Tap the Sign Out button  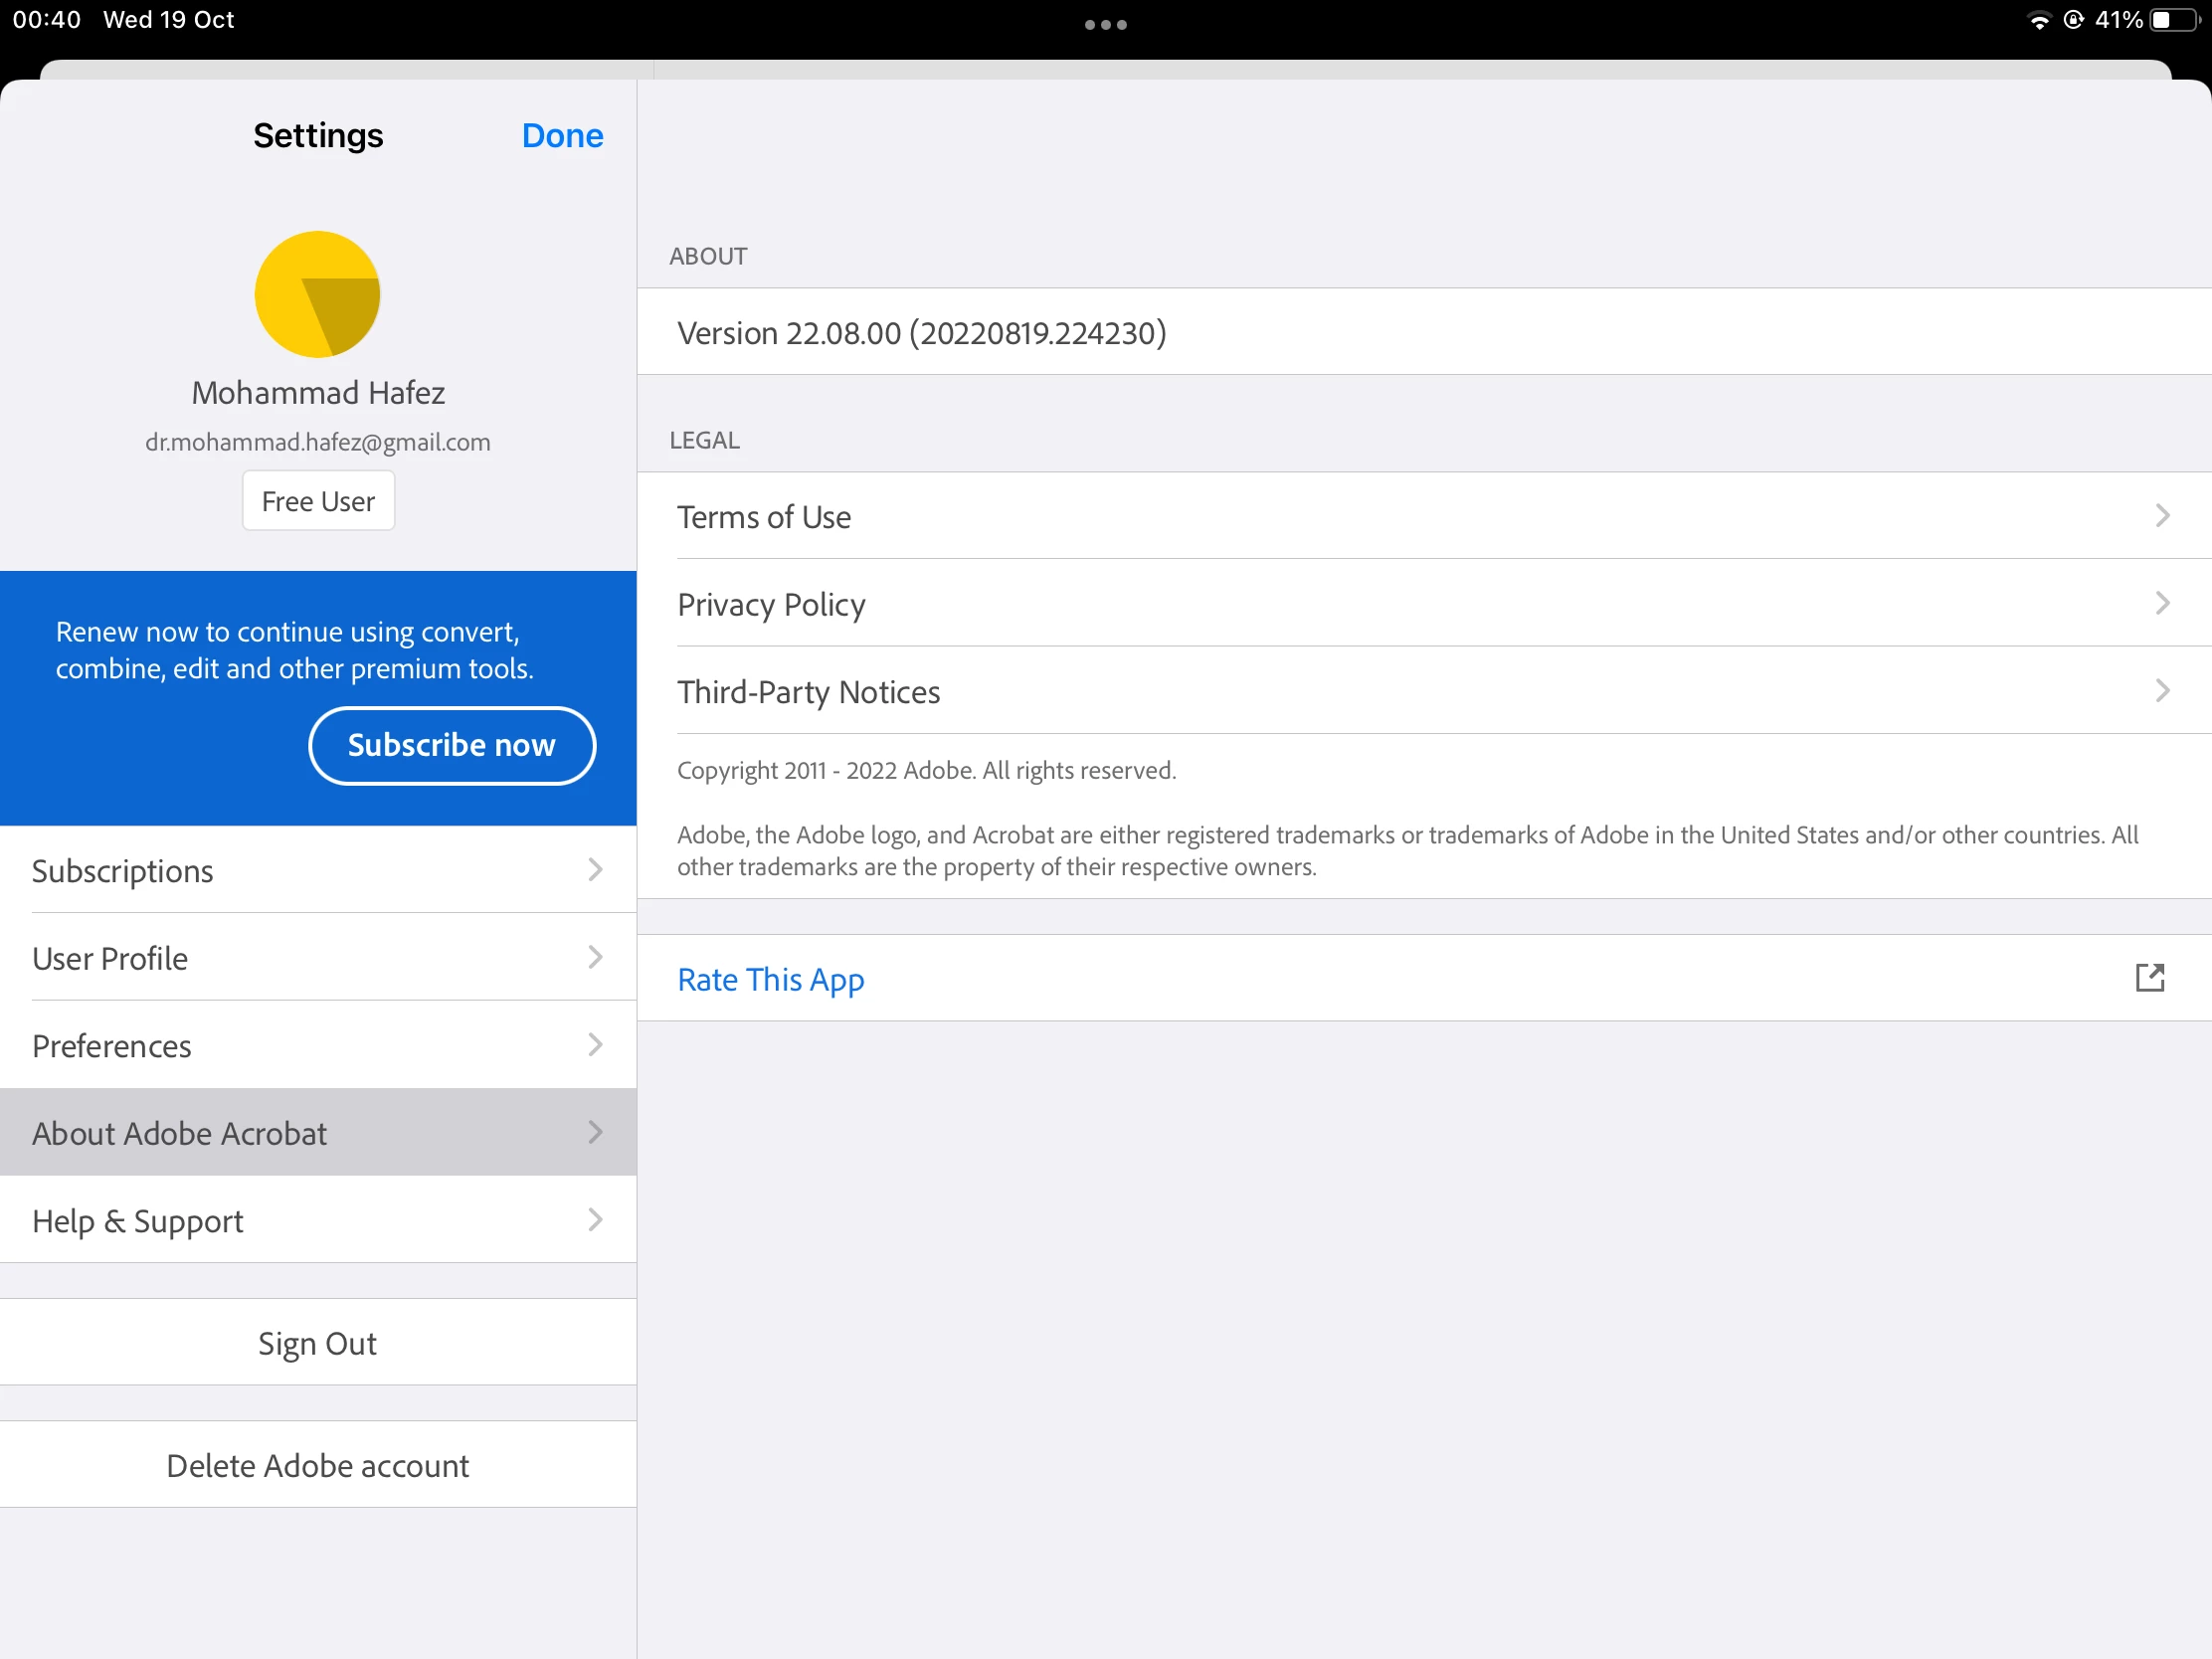pyautogui.click(x=317, y=1343)
